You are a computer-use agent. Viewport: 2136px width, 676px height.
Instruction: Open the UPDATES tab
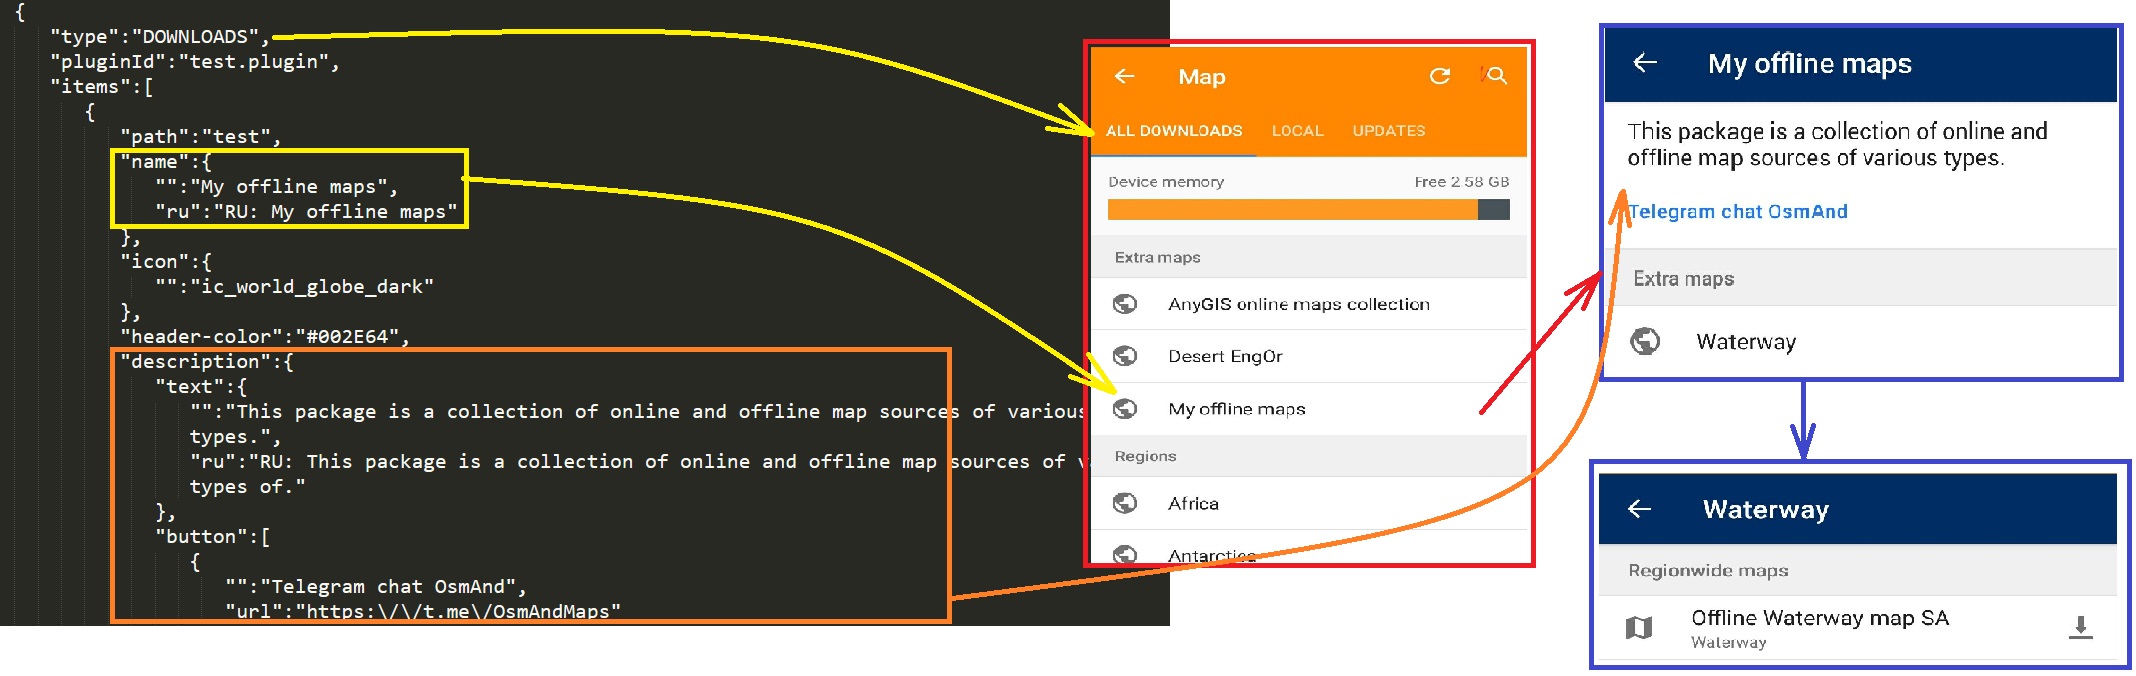click(1389, 131)
